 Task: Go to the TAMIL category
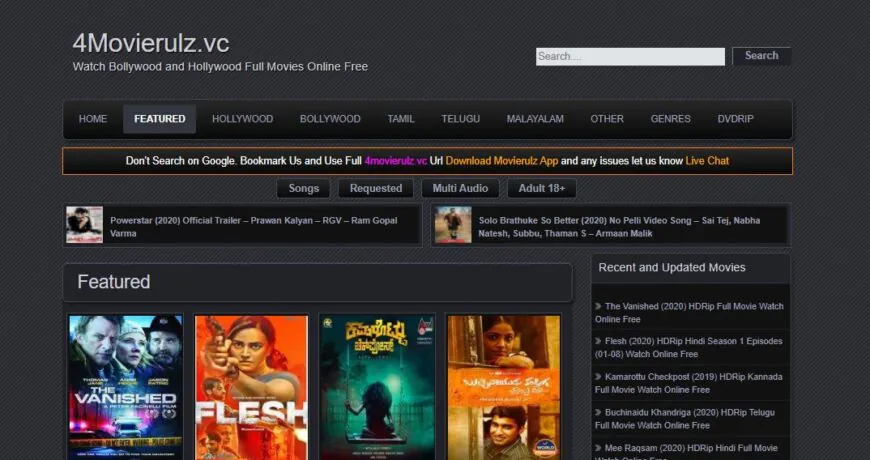(401, 119)
